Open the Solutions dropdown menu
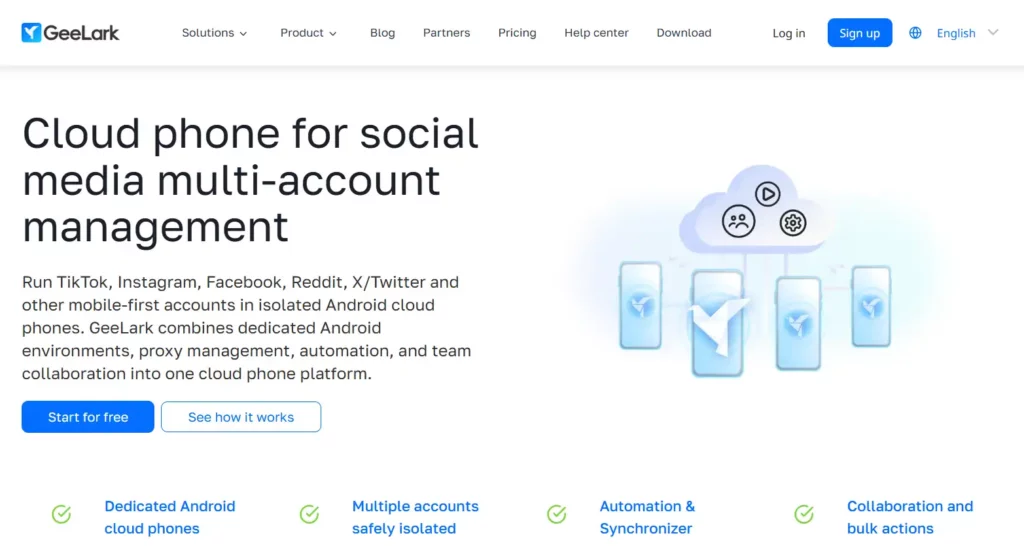Viewport: 1024px width, 559px height. (214, 33)
